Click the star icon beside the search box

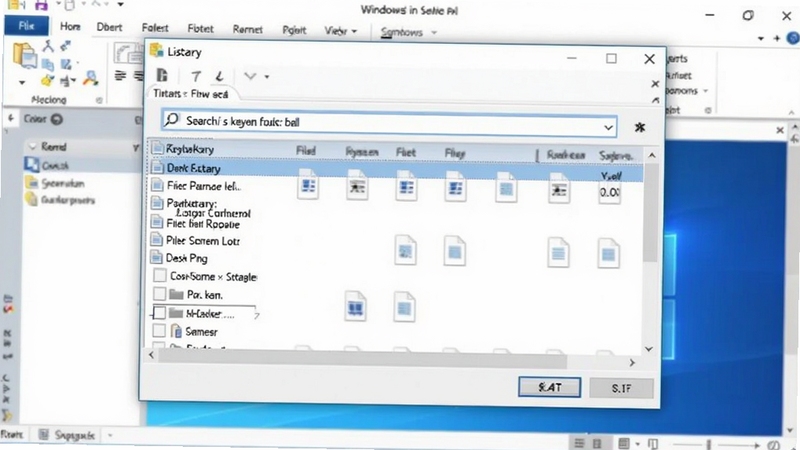[640, 127]
